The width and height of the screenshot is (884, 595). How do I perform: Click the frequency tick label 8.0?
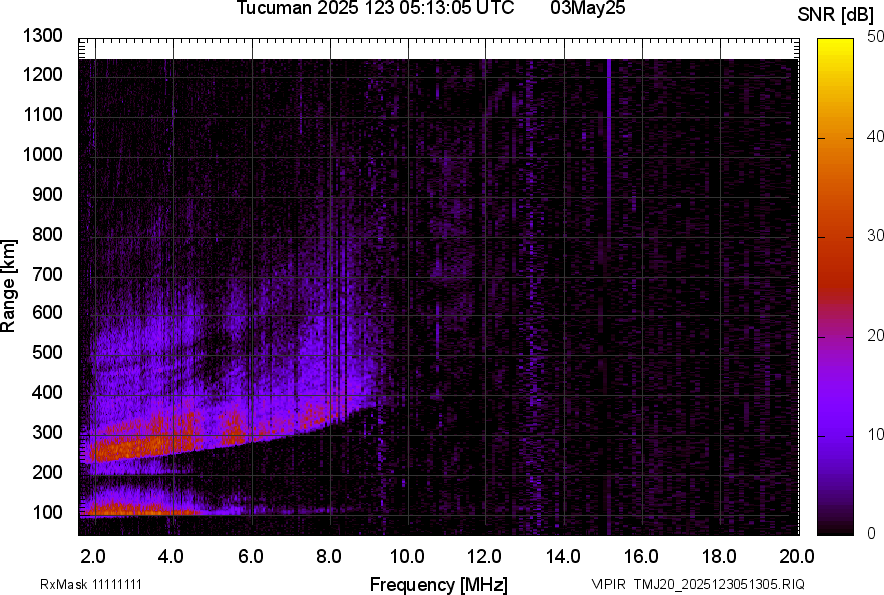click(x=329, y=557)
